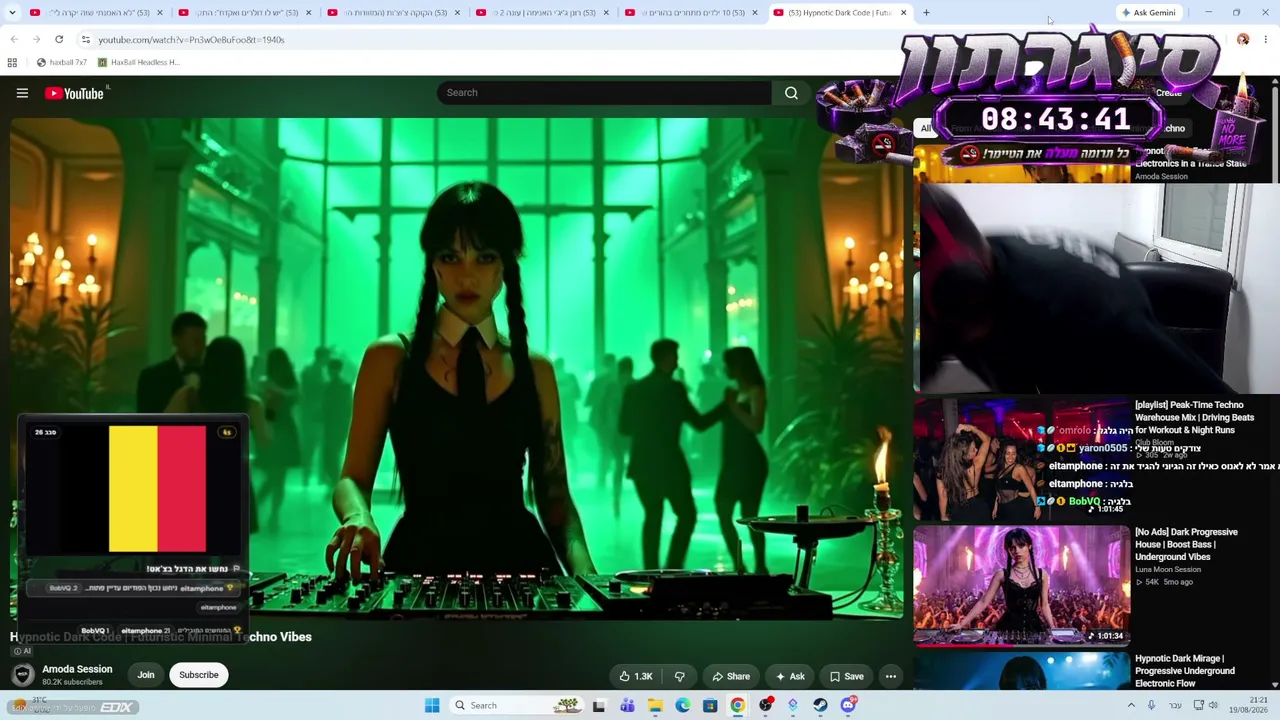Open the YouTube guide hamburger menu

coord(22,93)
